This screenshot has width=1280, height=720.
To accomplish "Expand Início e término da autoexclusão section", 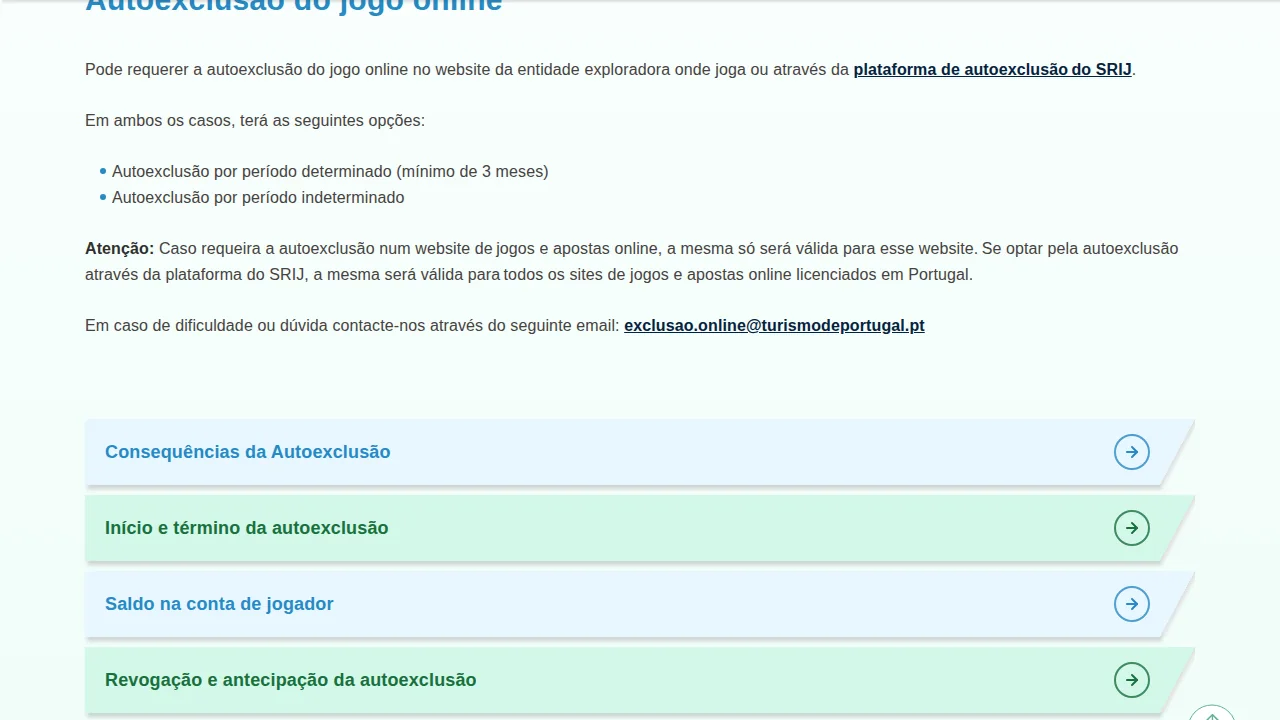I will pos(640,528).
